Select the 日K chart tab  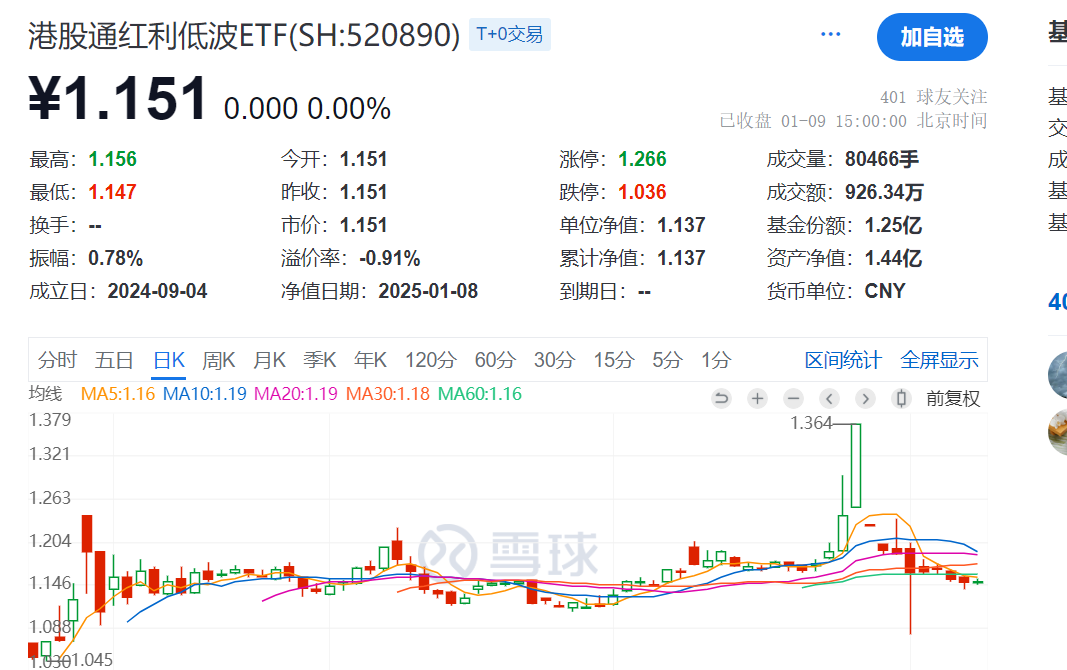169,360
